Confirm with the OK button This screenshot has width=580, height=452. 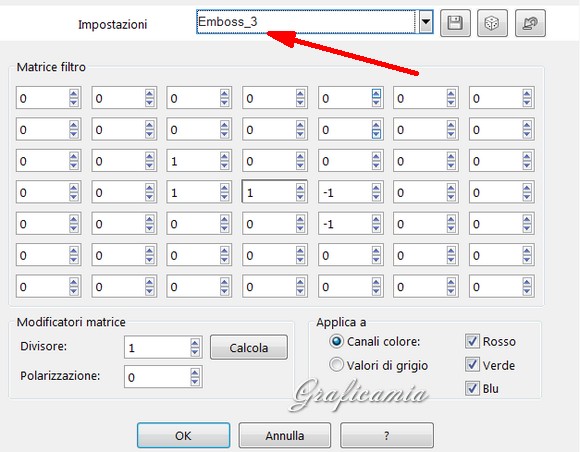coord(183,435)
